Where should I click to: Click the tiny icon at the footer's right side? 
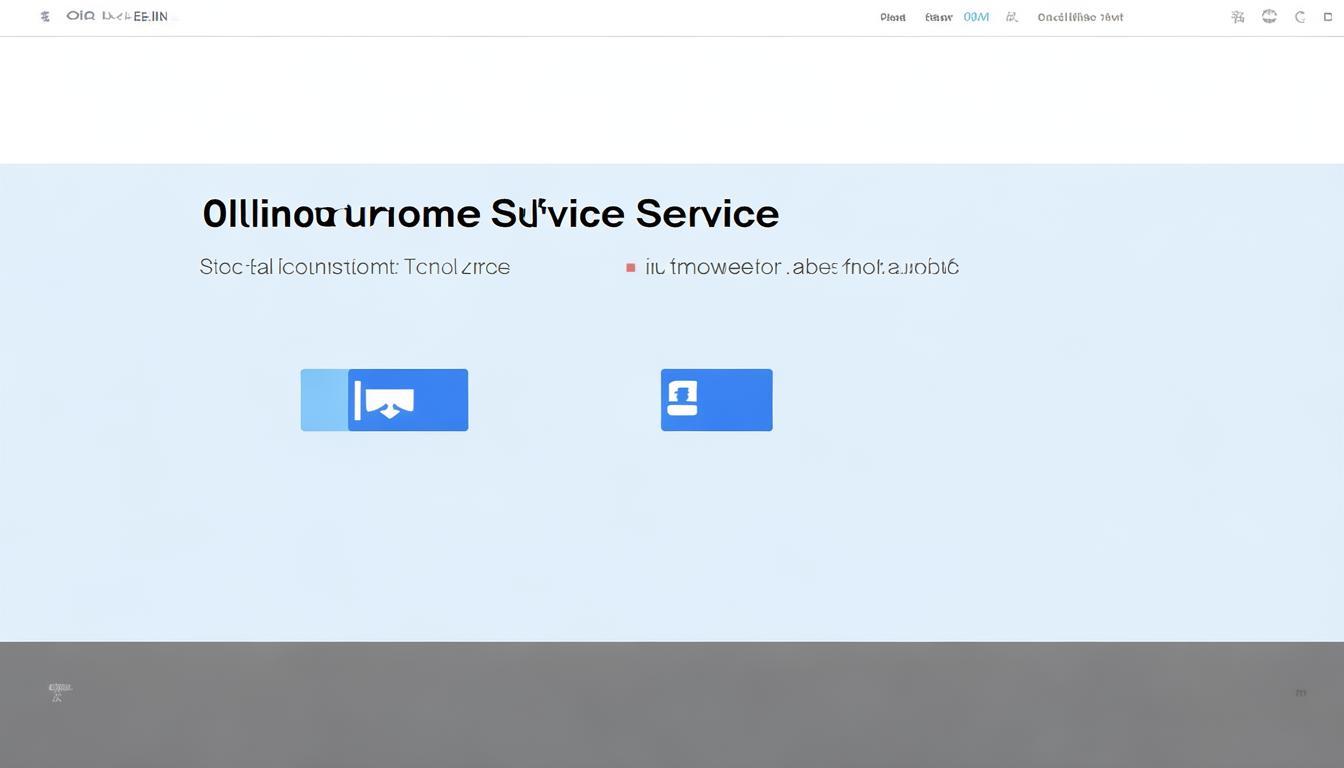1300,692
